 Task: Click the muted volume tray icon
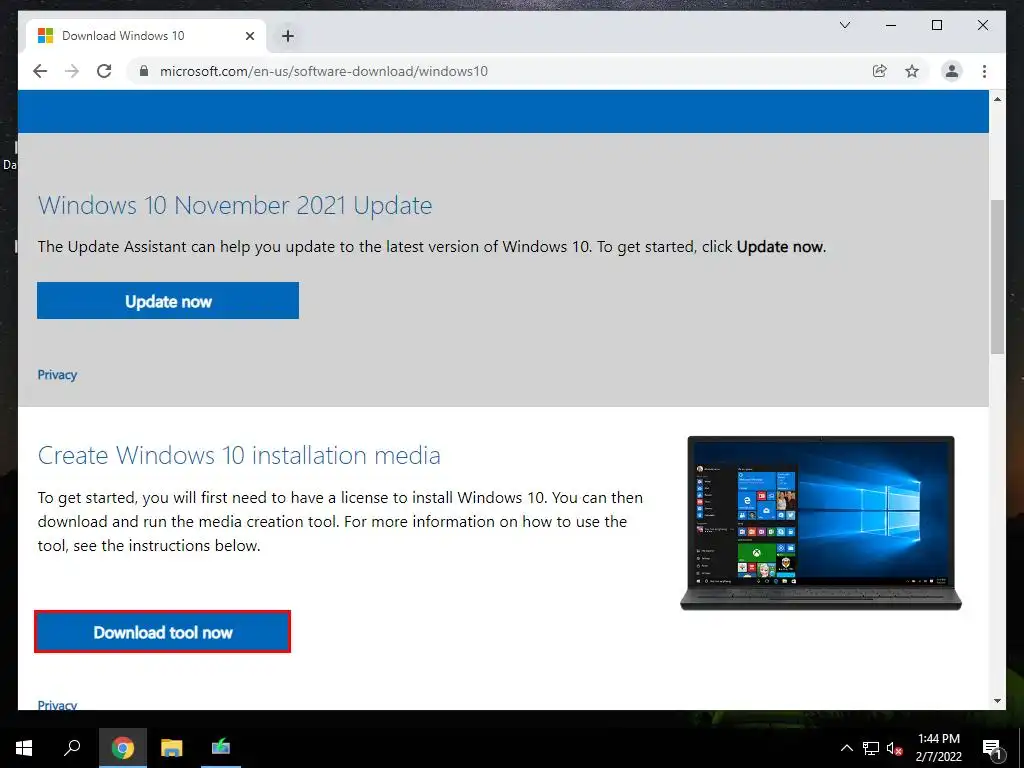coord(894,748)
